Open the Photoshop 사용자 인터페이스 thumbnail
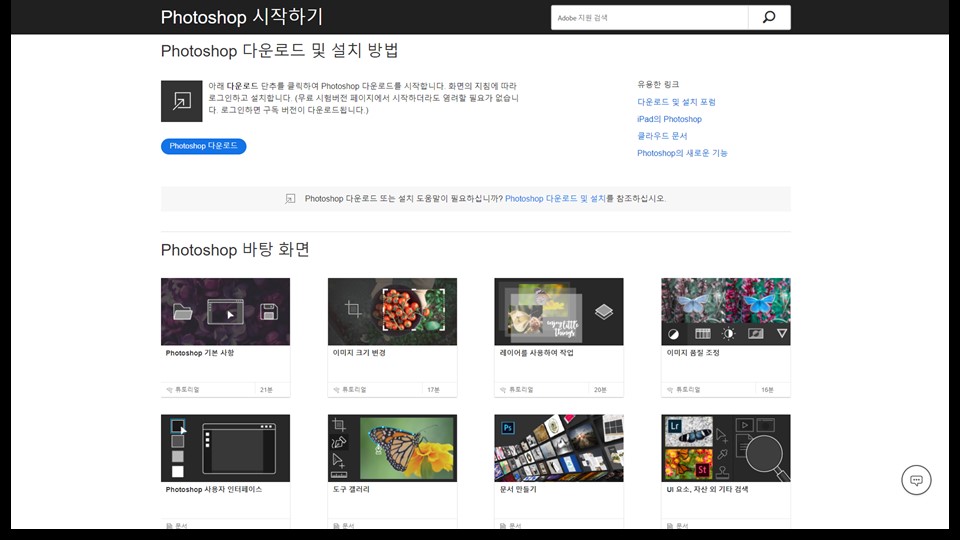This screenshot has height=540, width=960. tap(225, 448)
